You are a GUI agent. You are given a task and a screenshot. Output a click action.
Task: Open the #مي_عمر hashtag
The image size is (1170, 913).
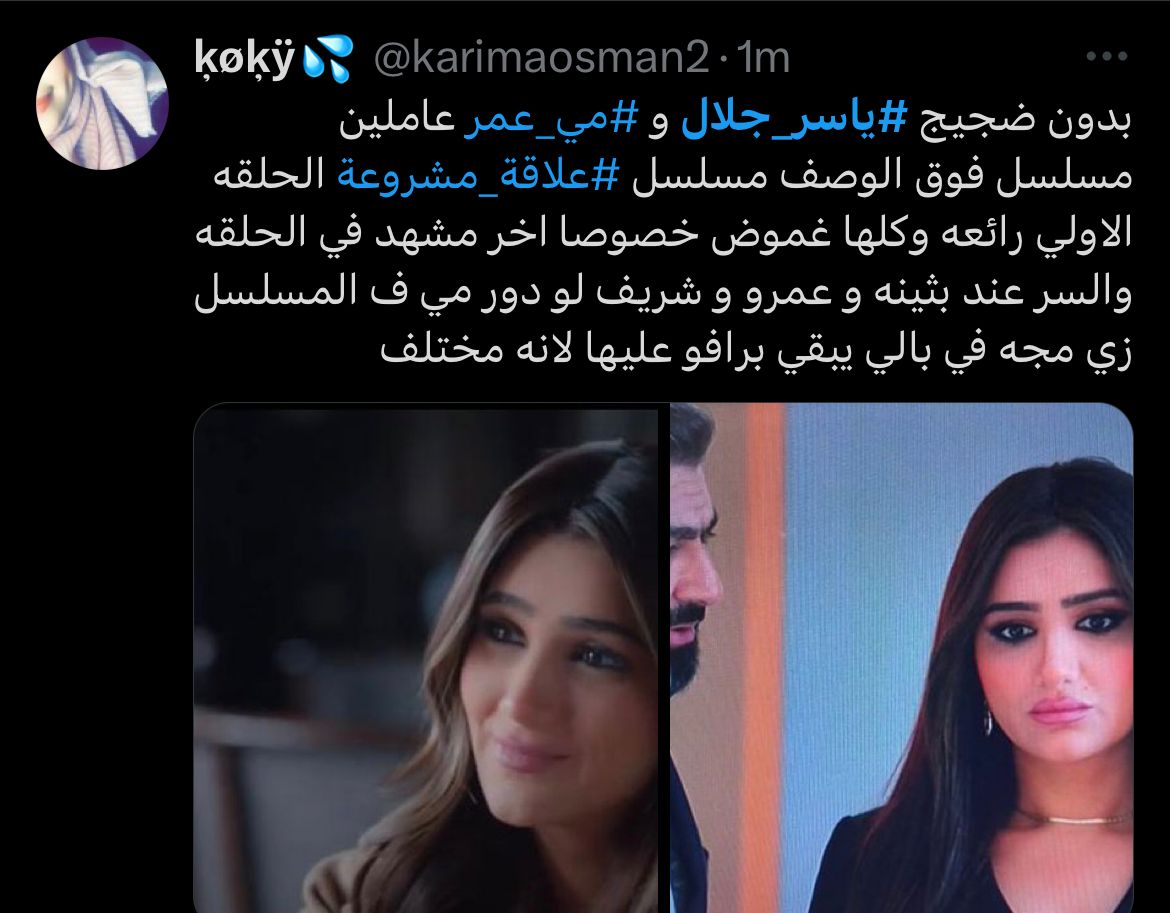point(550,120)
